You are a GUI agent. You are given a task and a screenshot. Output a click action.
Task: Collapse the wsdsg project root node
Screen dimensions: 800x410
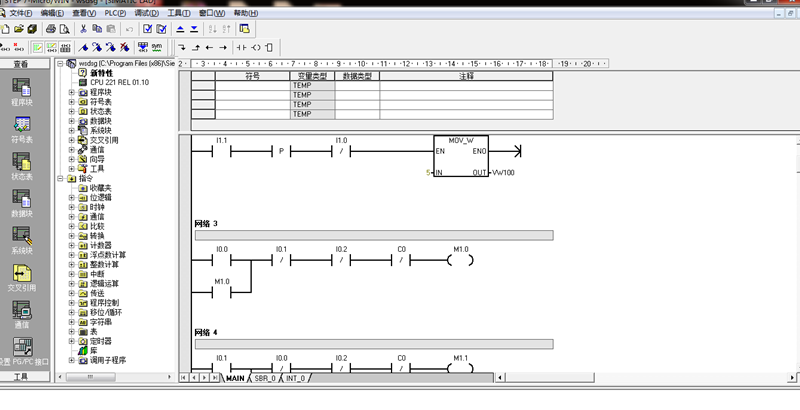(60, 64)
